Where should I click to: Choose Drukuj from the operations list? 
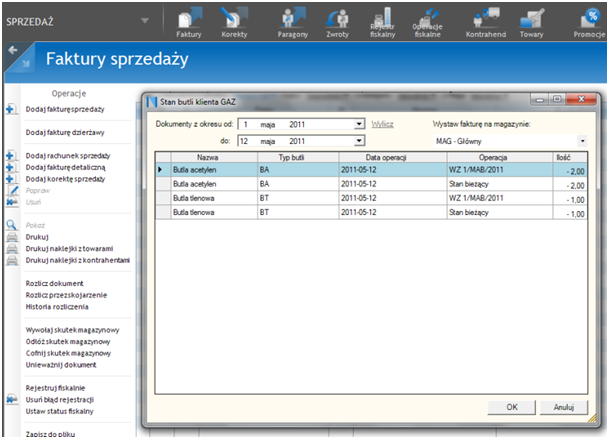37,237
